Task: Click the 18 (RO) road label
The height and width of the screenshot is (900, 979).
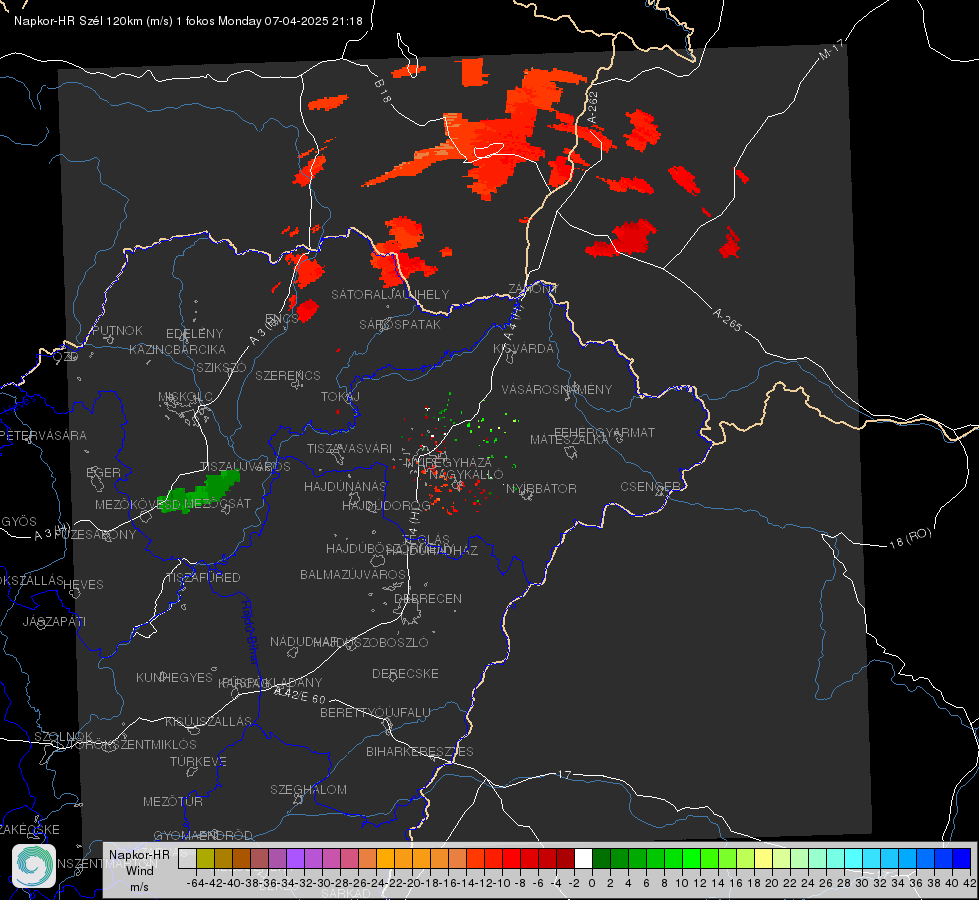Action: click(910, 538)
